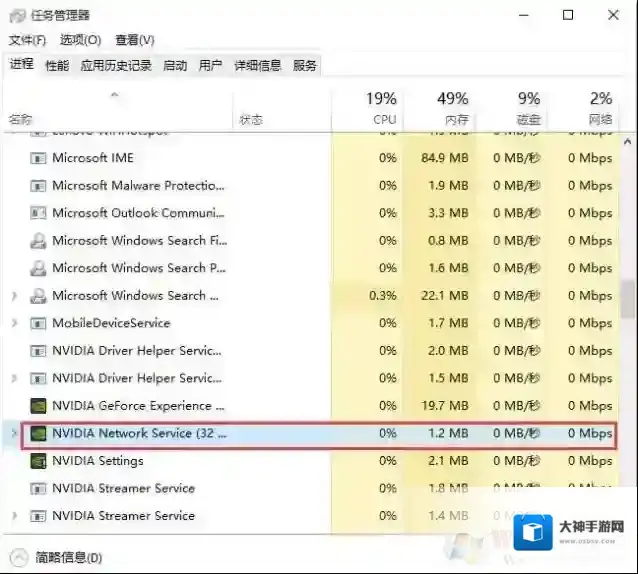This screenshot has width=638, height=574.
Task: Click icon of 0.3% CPU Windows Search row
Action: click(38, 296)
